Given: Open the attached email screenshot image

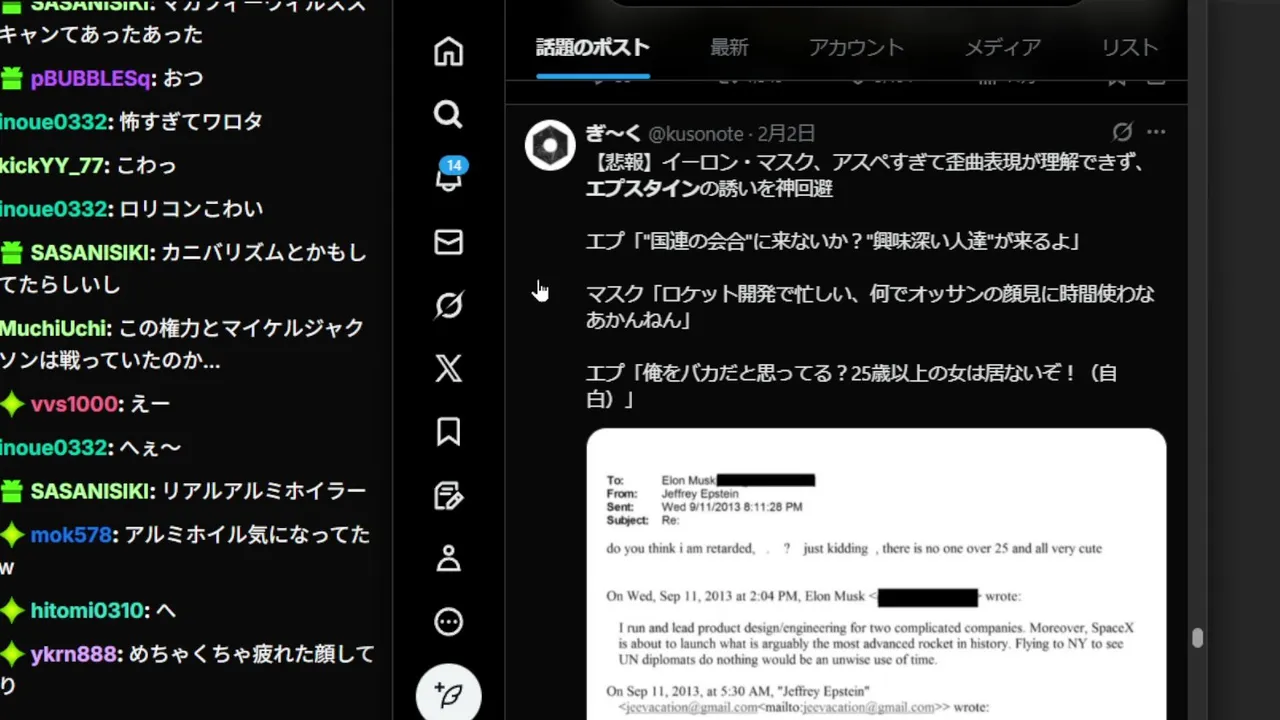Looking at the screenshot, I should click(x=876, y=574).
